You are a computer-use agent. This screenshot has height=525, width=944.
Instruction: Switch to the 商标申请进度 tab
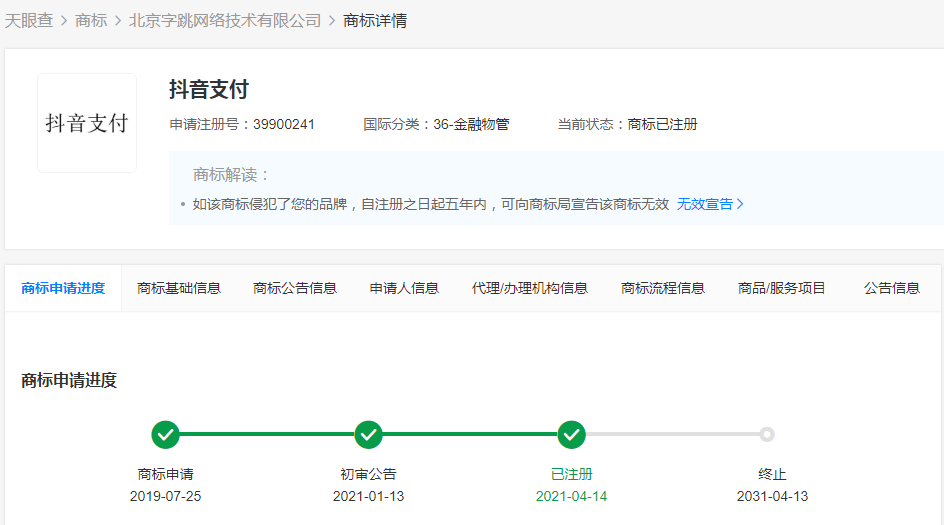click(63, 288)
